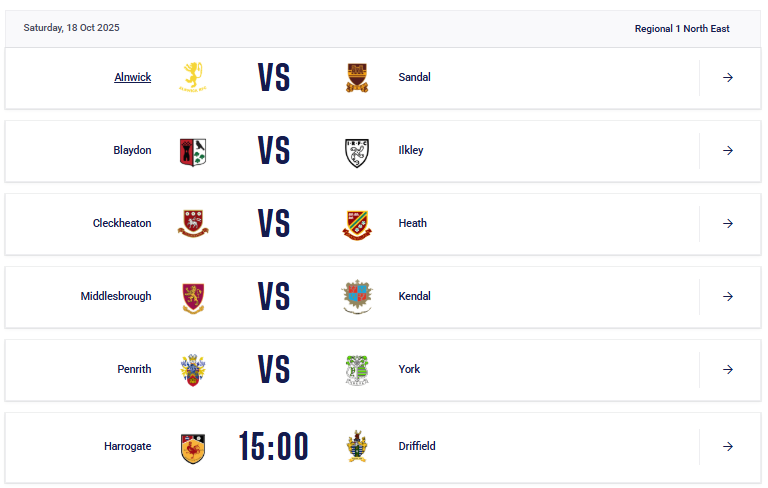Click the Cleckheaton club crest
Viewport: 768px width, 488px height.
pyautogui.click(x=192, y=224)
